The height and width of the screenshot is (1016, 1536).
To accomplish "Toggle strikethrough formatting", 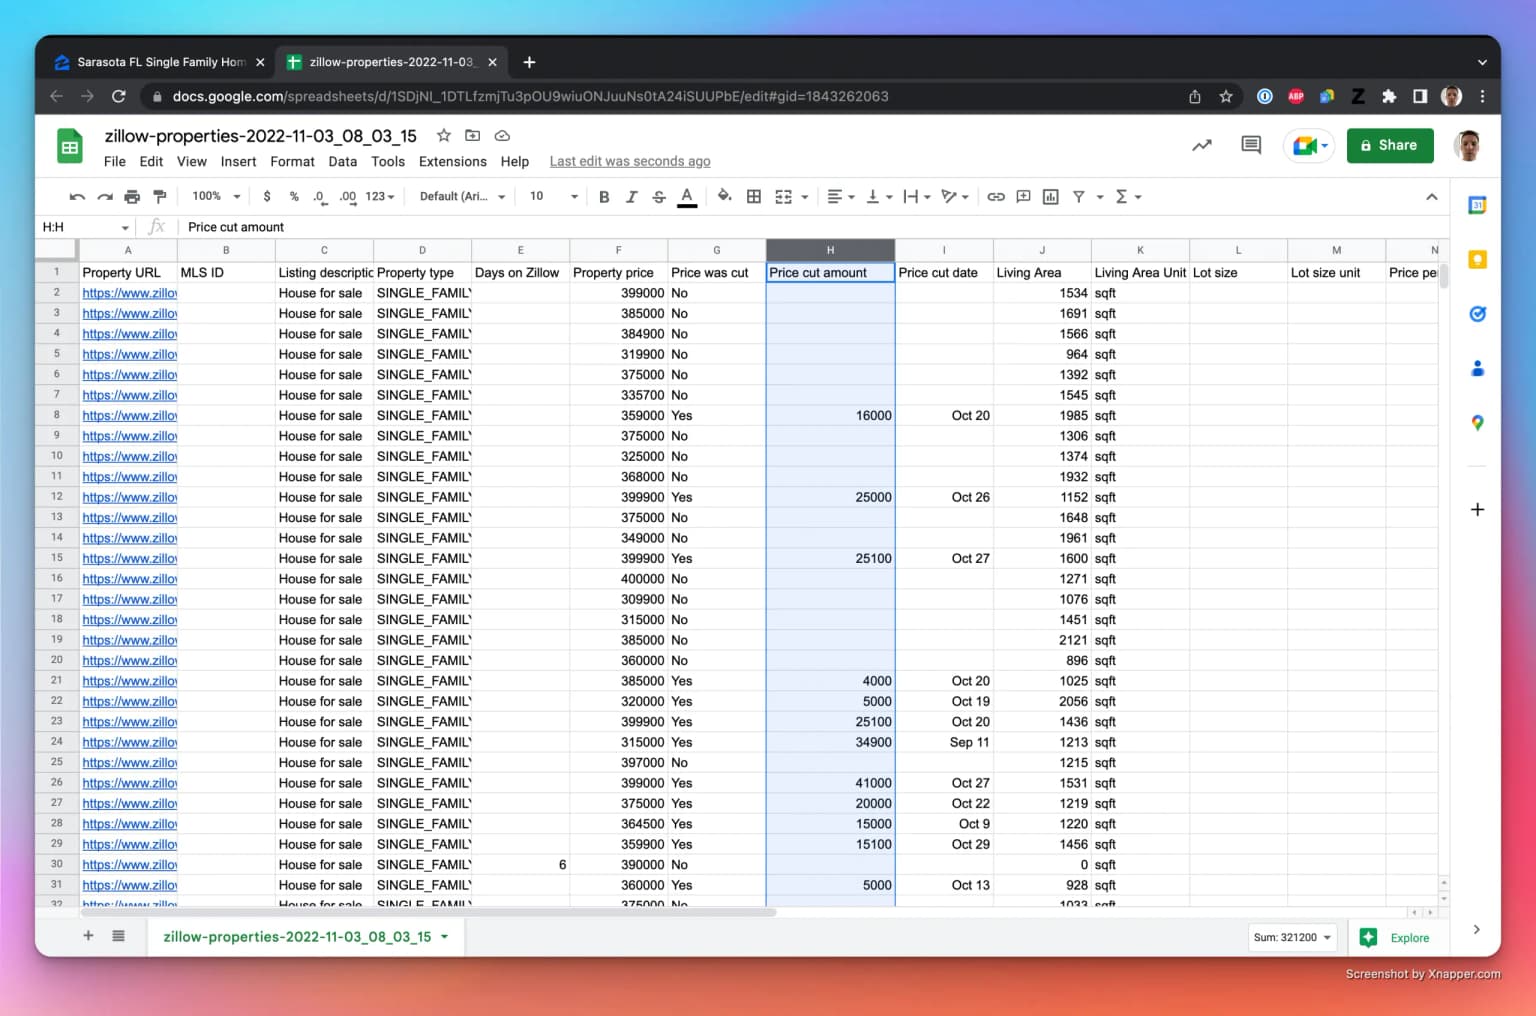I will 659,197.
